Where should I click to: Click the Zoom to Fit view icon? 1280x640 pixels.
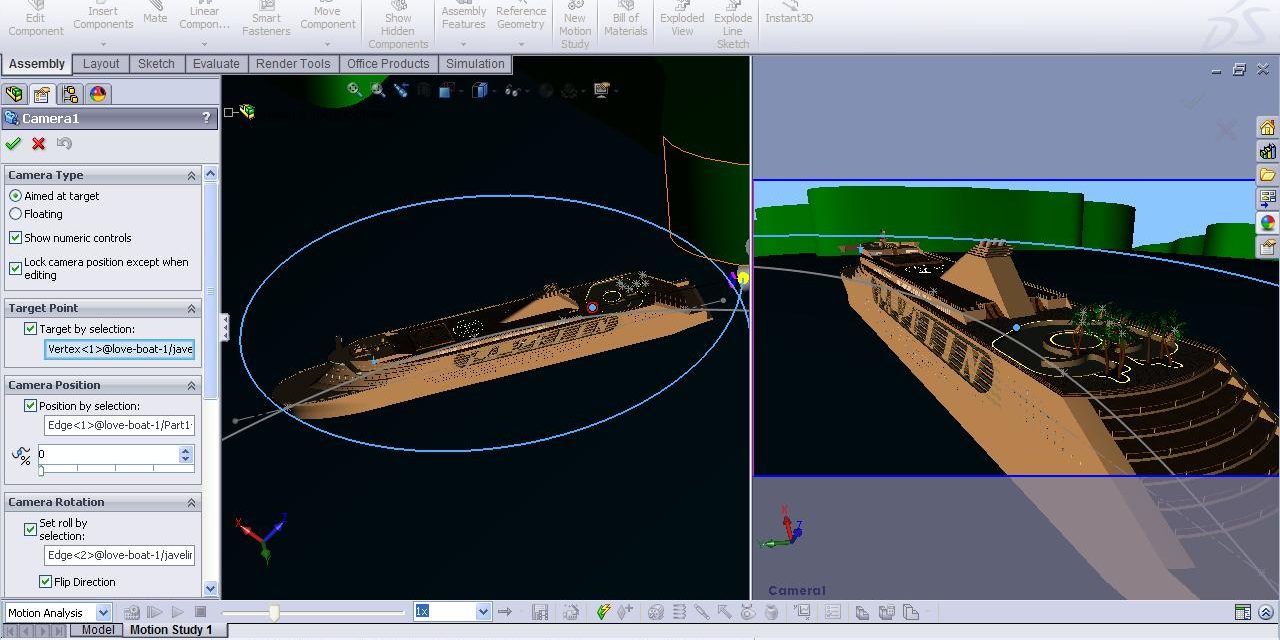point(354,90)
